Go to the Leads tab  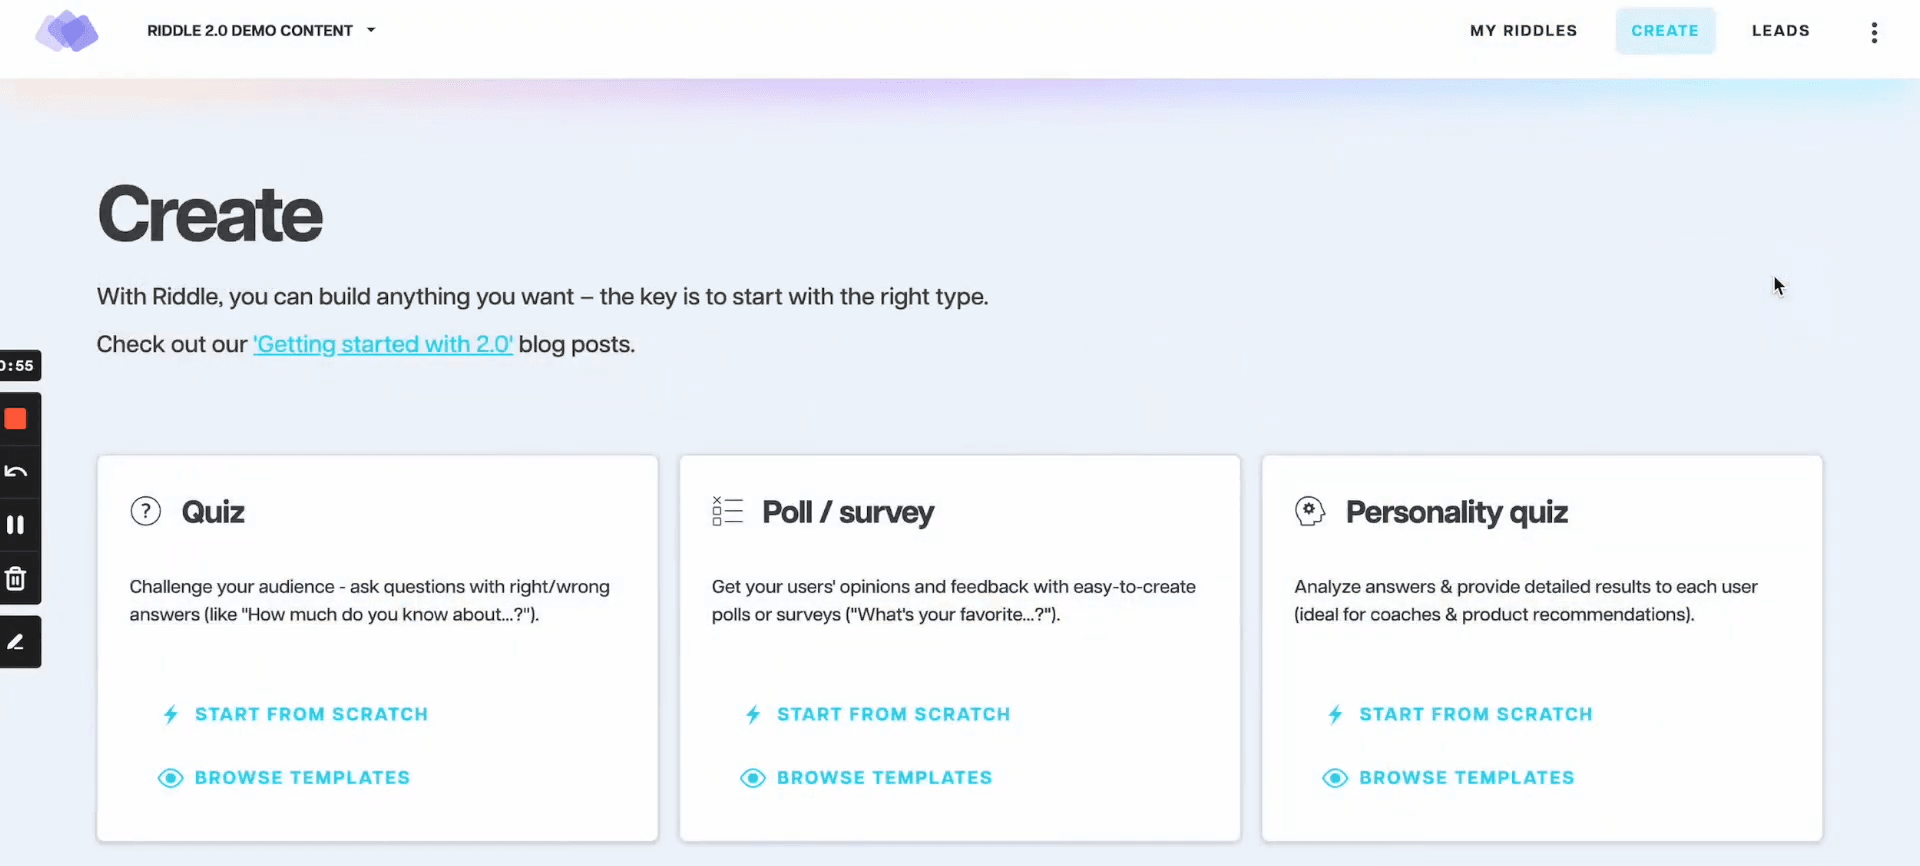(1781, 31)
